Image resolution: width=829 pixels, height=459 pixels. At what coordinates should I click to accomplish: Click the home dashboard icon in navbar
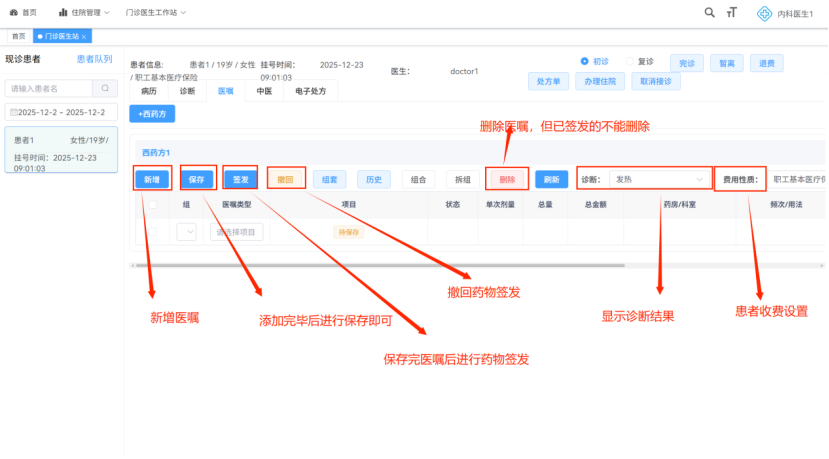pyautogui.click(x=14, y=12)
